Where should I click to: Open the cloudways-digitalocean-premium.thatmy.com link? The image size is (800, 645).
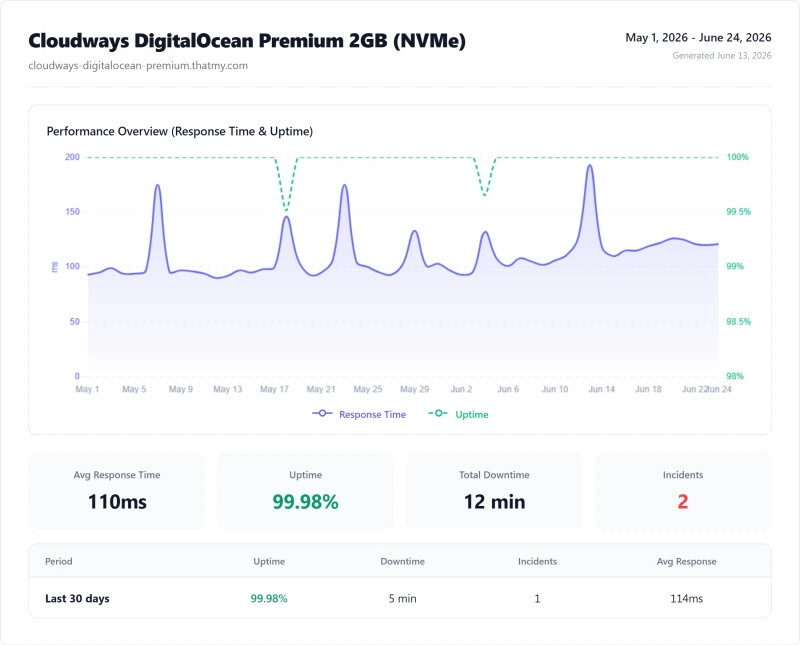[138, 65]
